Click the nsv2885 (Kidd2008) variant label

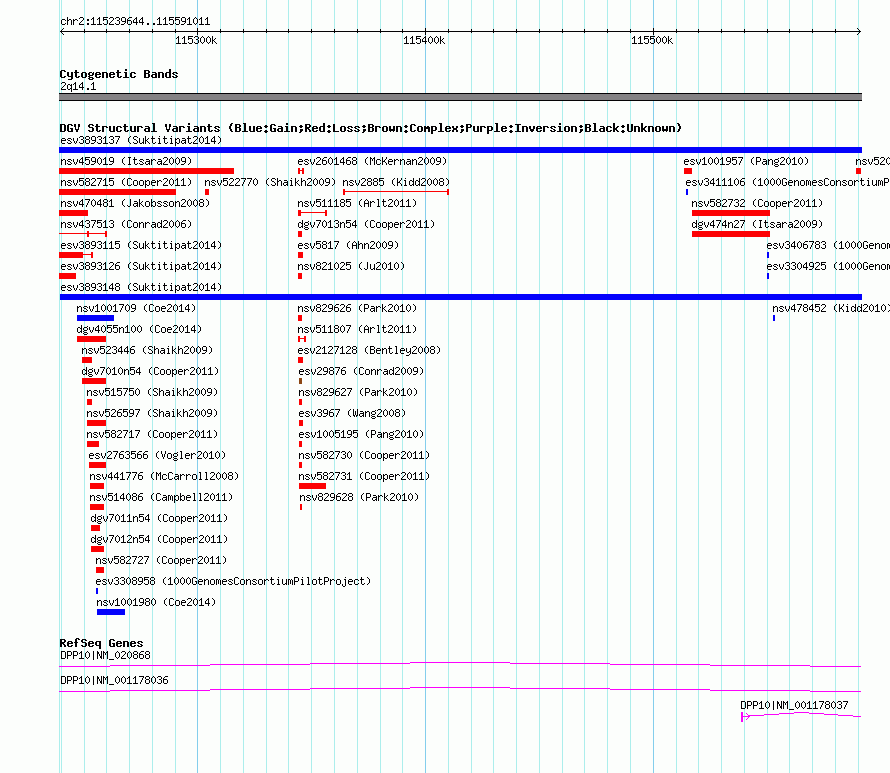(x=396, y=182)
